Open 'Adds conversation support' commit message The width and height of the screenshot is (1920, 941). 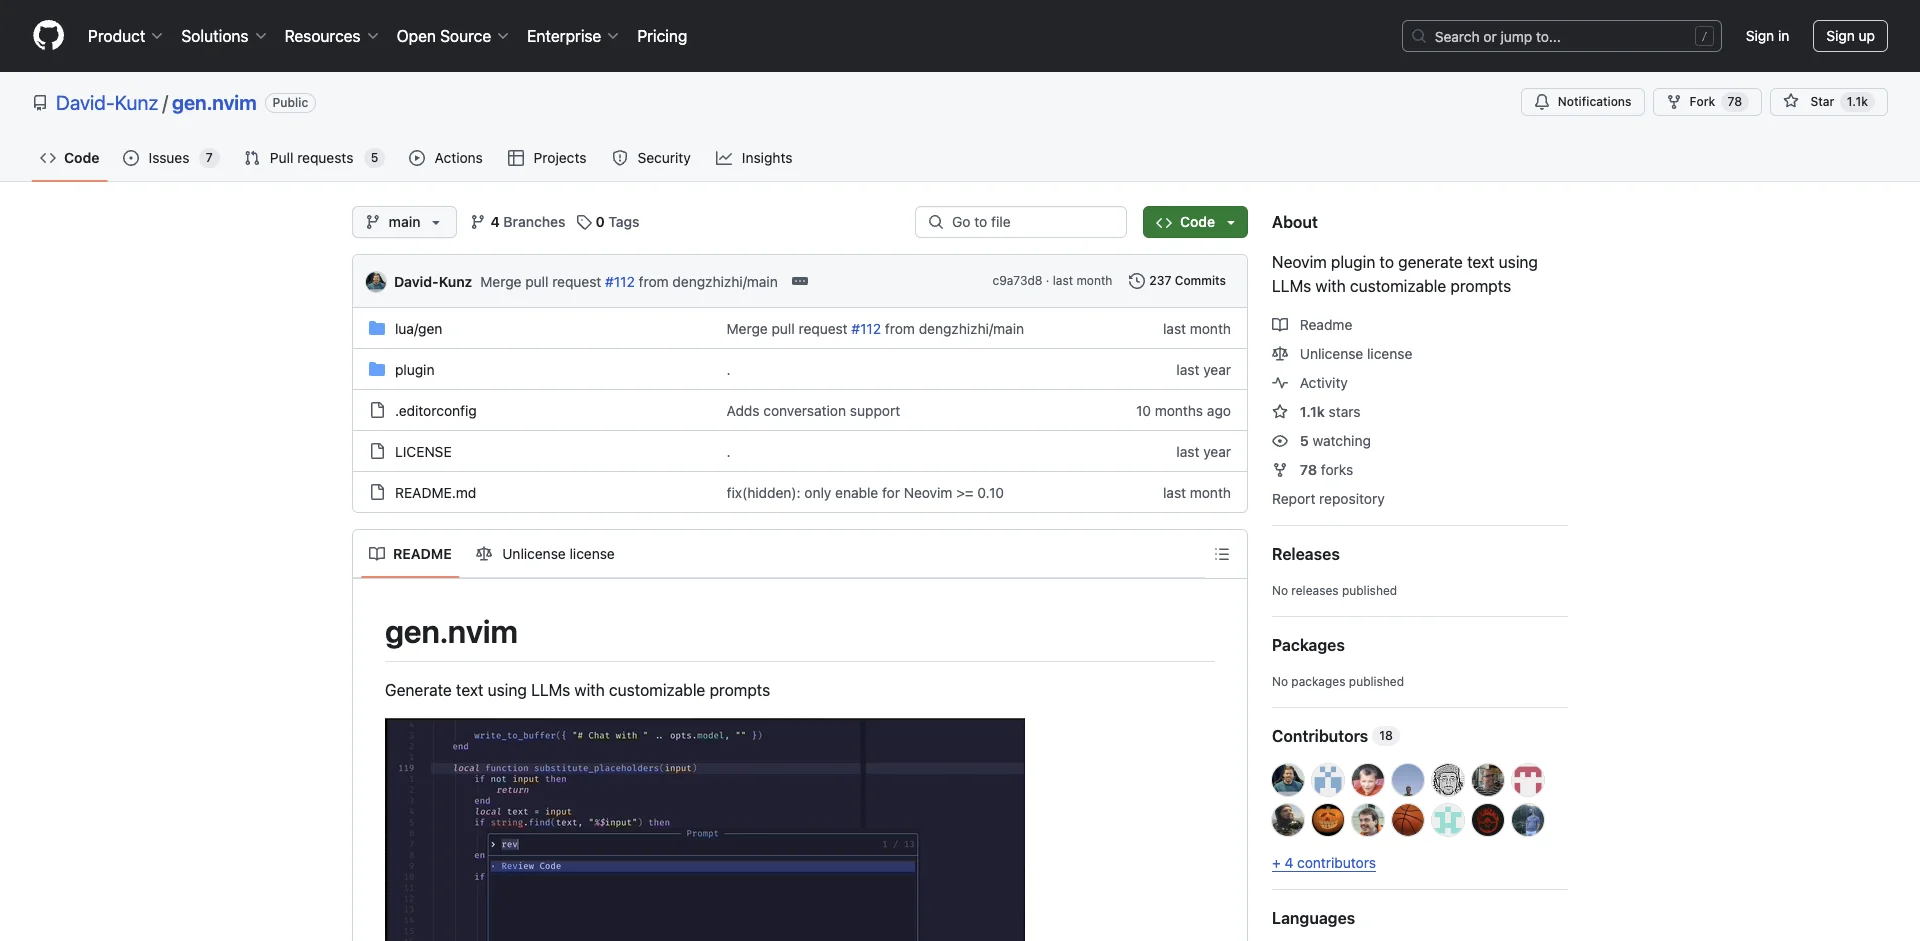(813, 411)
